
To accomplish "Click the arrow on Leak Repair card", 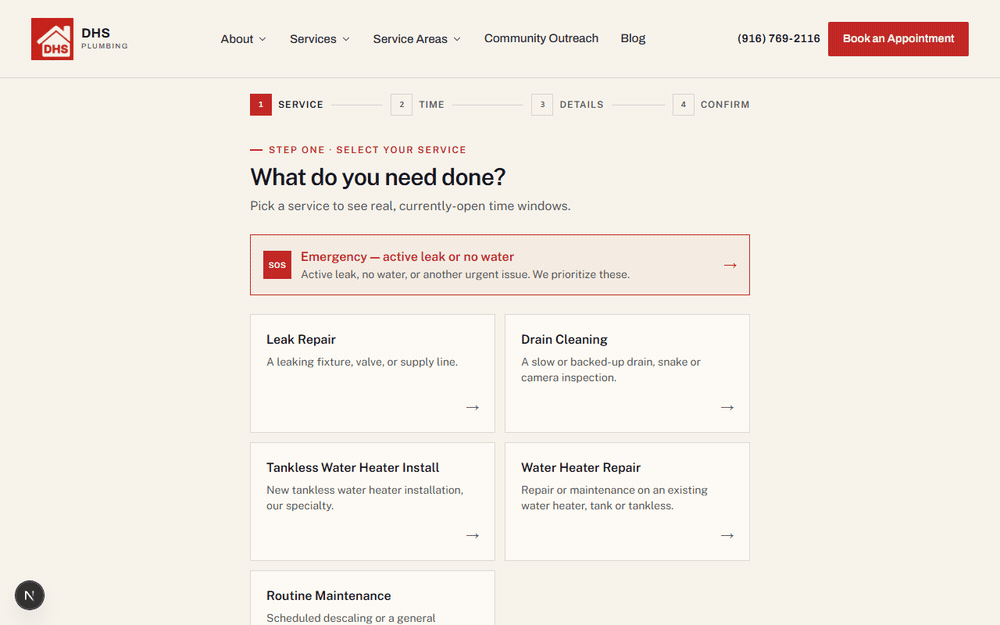I will point(472,407).
